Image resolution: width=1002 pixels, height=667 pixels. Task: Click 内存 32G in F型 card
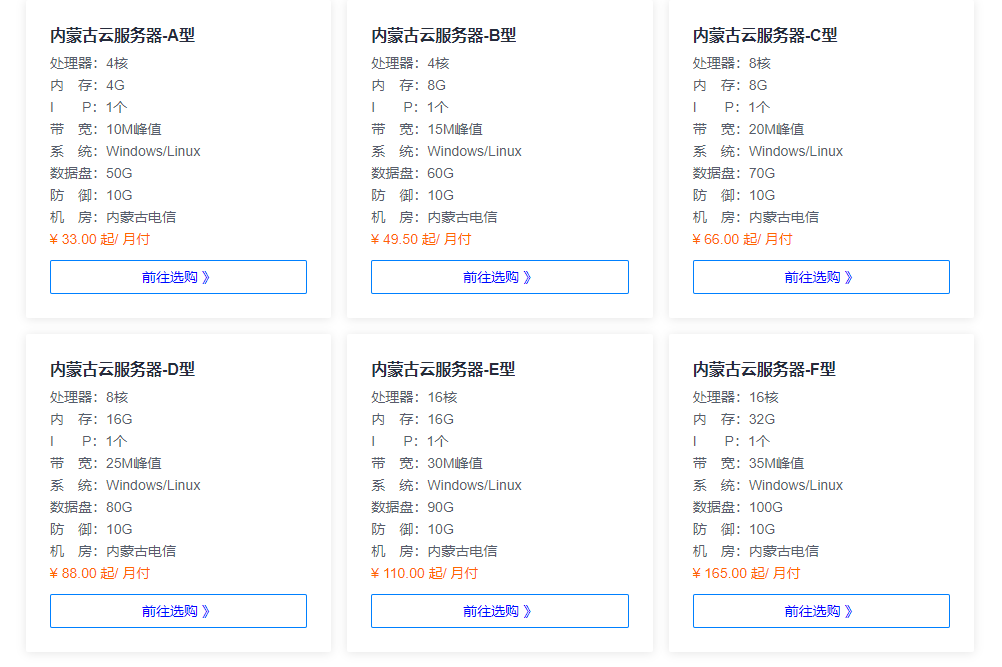762,419
